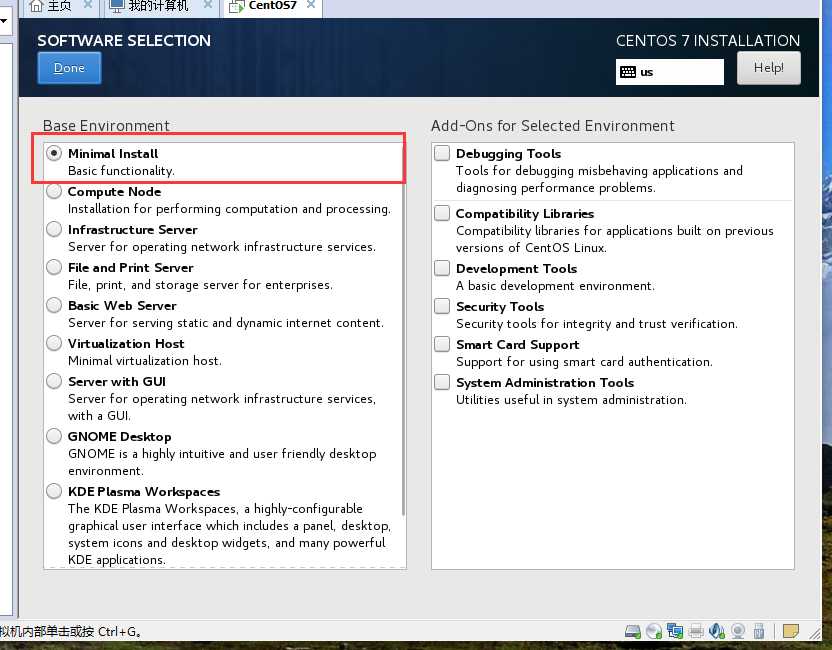Select Minimal Install base environment

click(x=54, y=153)
